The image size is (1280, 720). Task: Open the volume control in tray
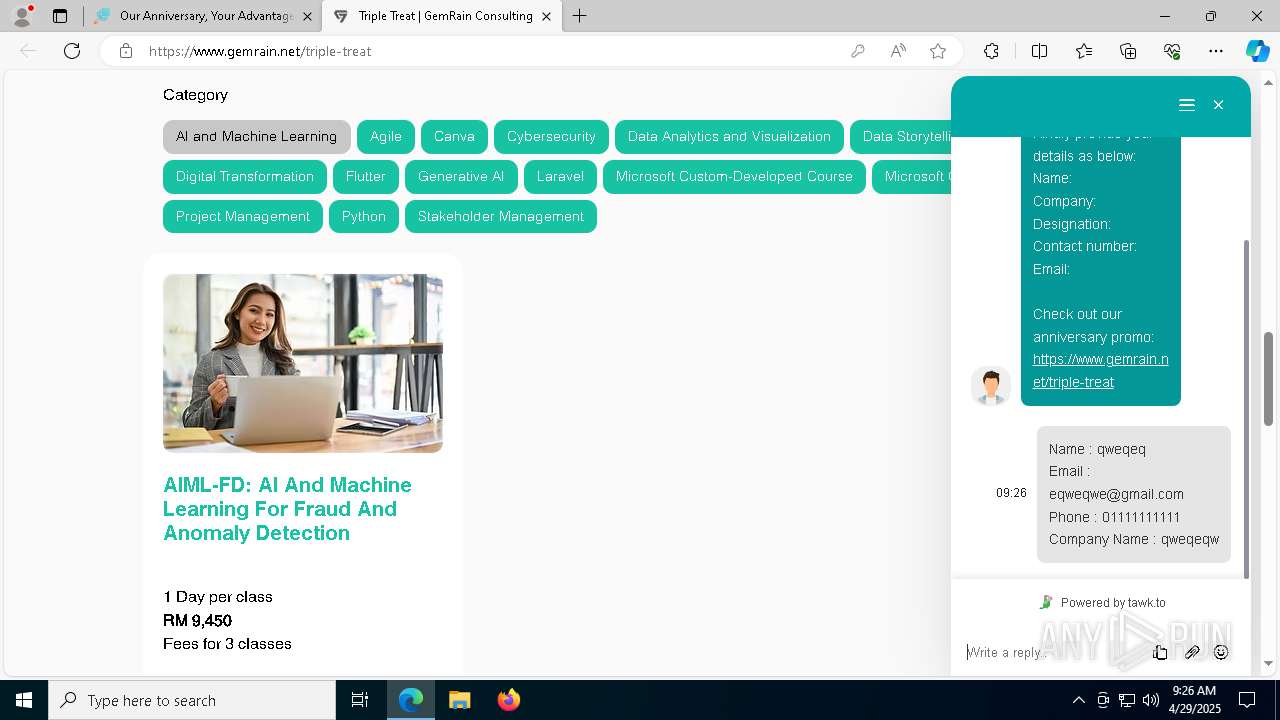1151,700
